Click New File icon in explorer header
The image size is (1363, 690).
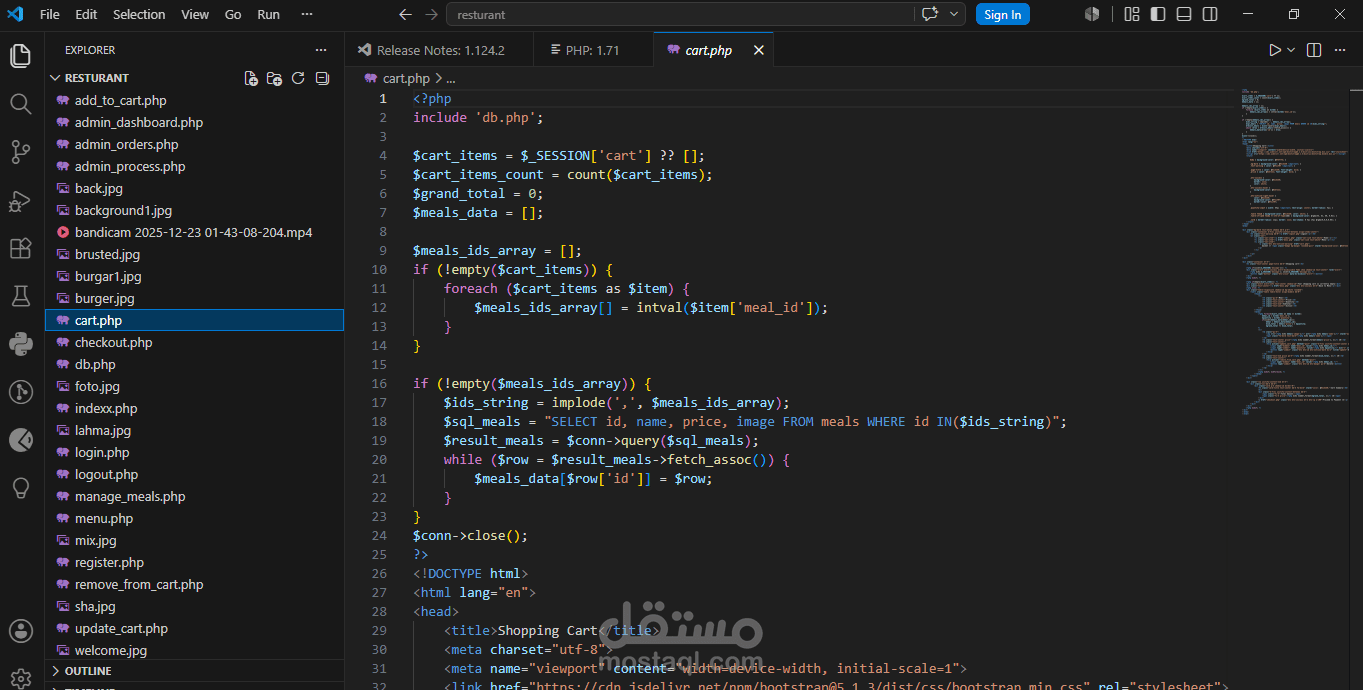pos(251,78)
